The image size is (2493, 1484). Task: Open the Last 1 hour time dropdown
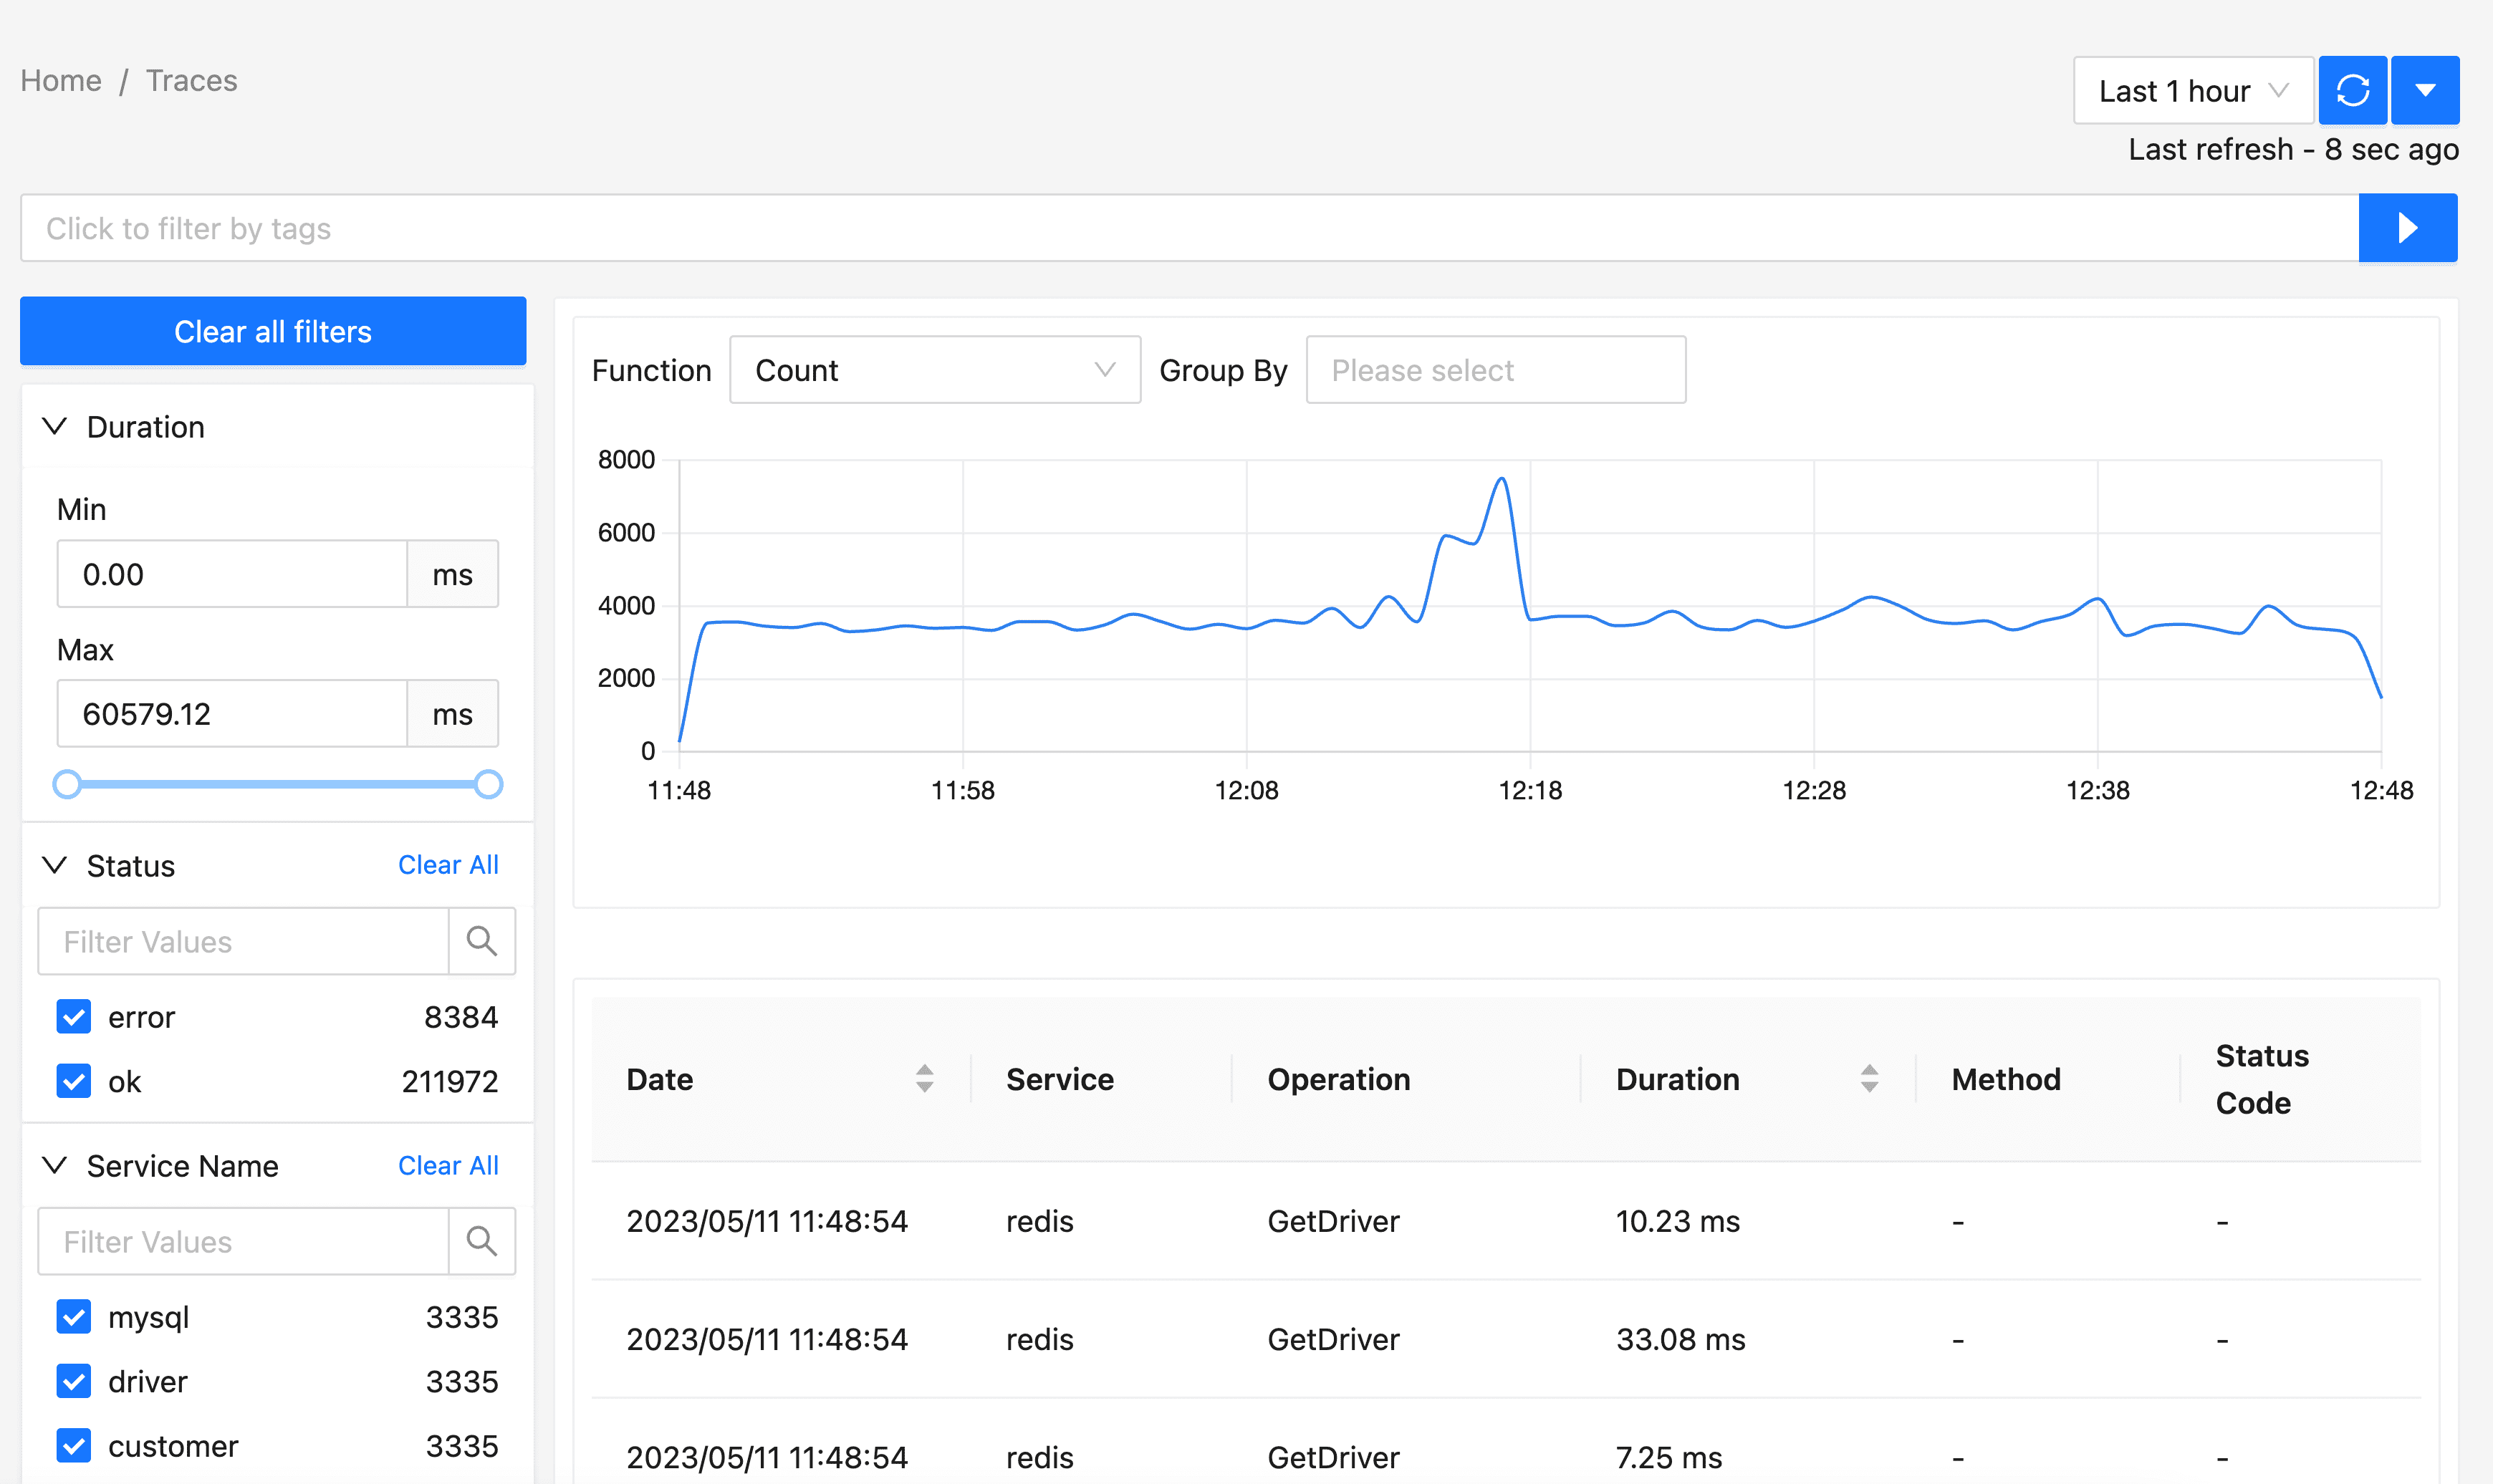tap(2192, 91)
